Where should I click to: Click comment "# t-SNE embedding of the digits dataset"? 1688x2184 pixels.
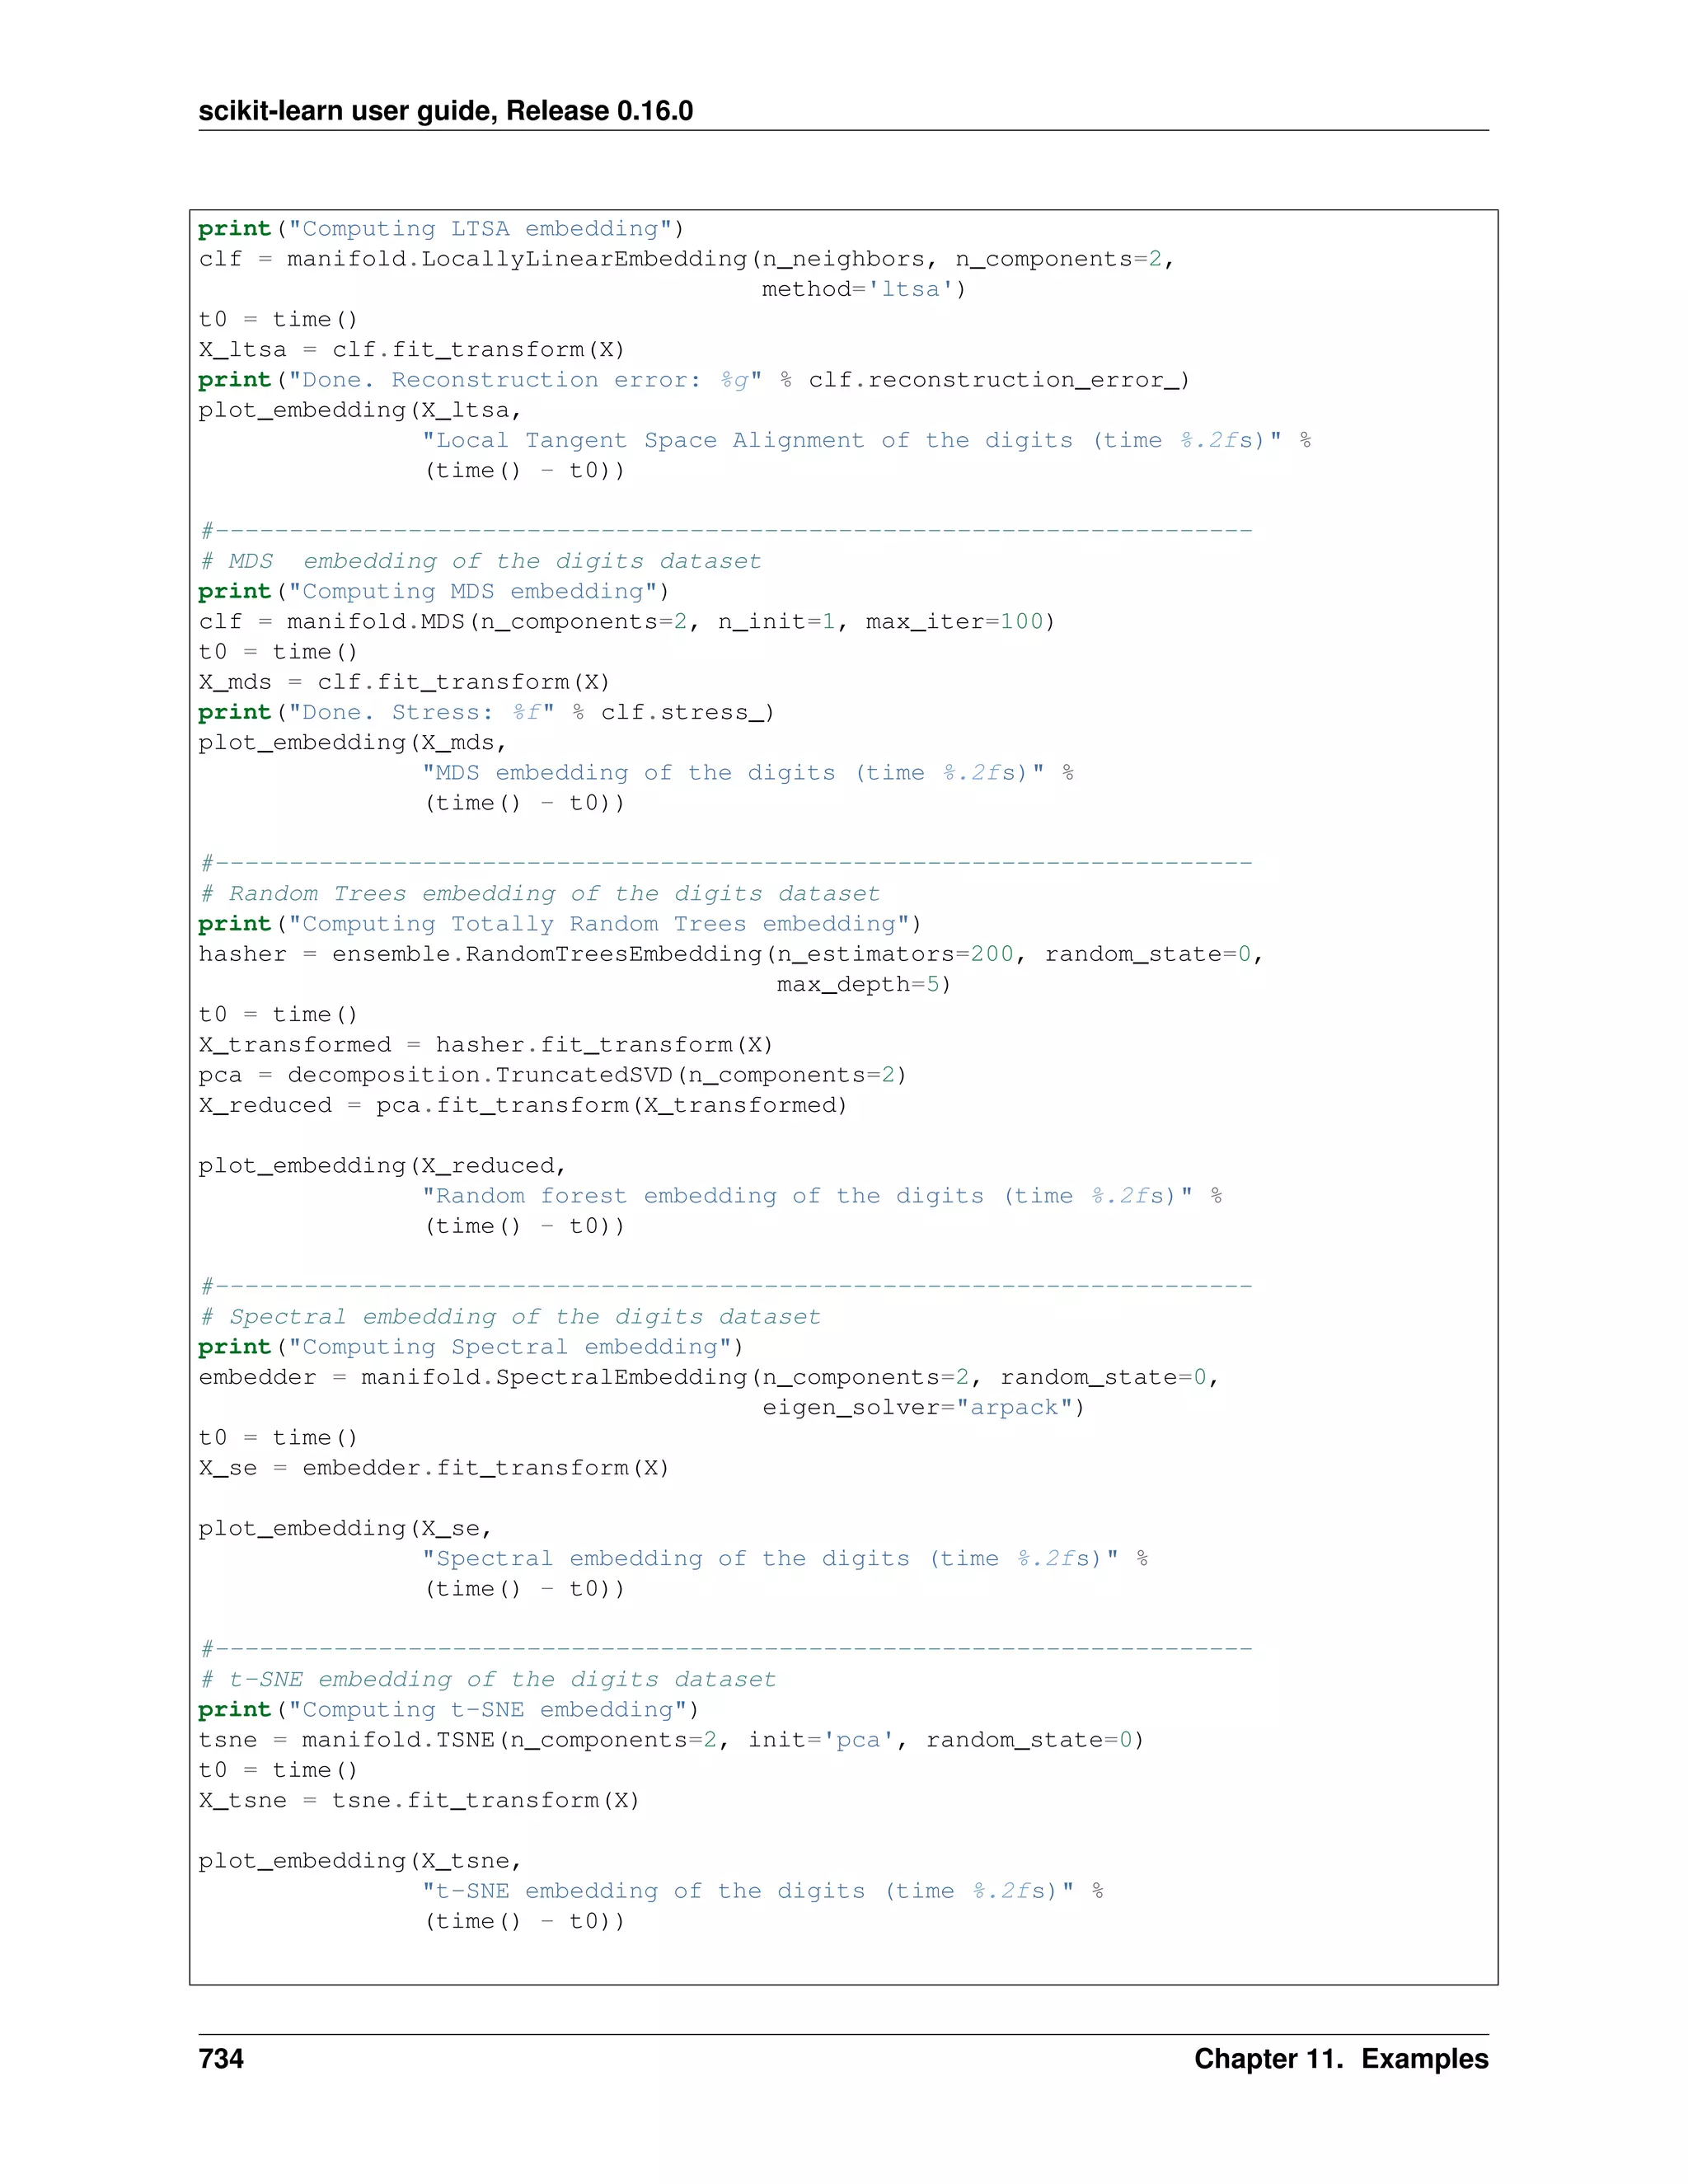tap(487, 1679)
